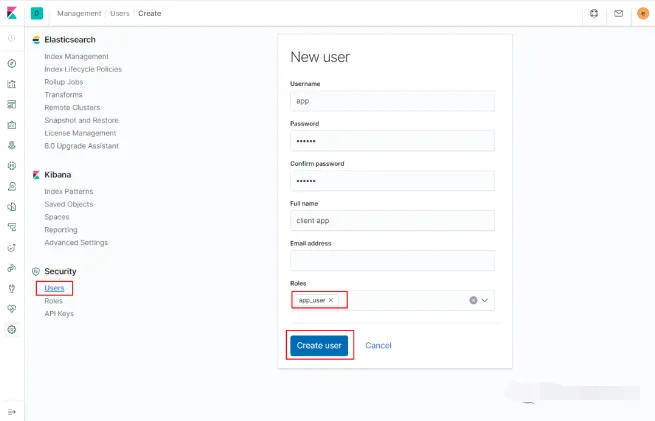Open the SIEM sidebar icon
The height and width of the screenshot is (421, 655).
(12, 268)
